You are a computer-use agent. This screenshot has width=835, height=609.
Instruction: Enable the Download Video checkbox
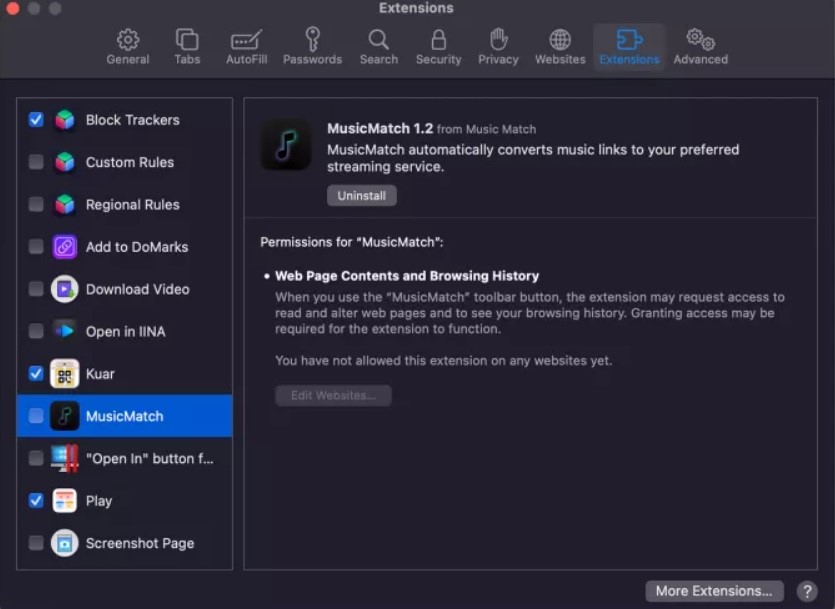tap(36, 289)
